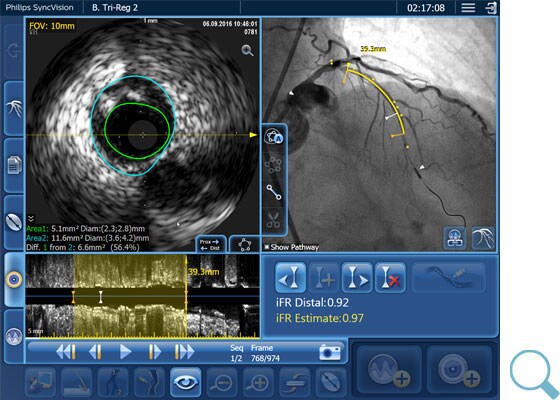Viewport: 560px width, 400px height.
Task: Select the automatic border detection tool
Action: [274, 137]
